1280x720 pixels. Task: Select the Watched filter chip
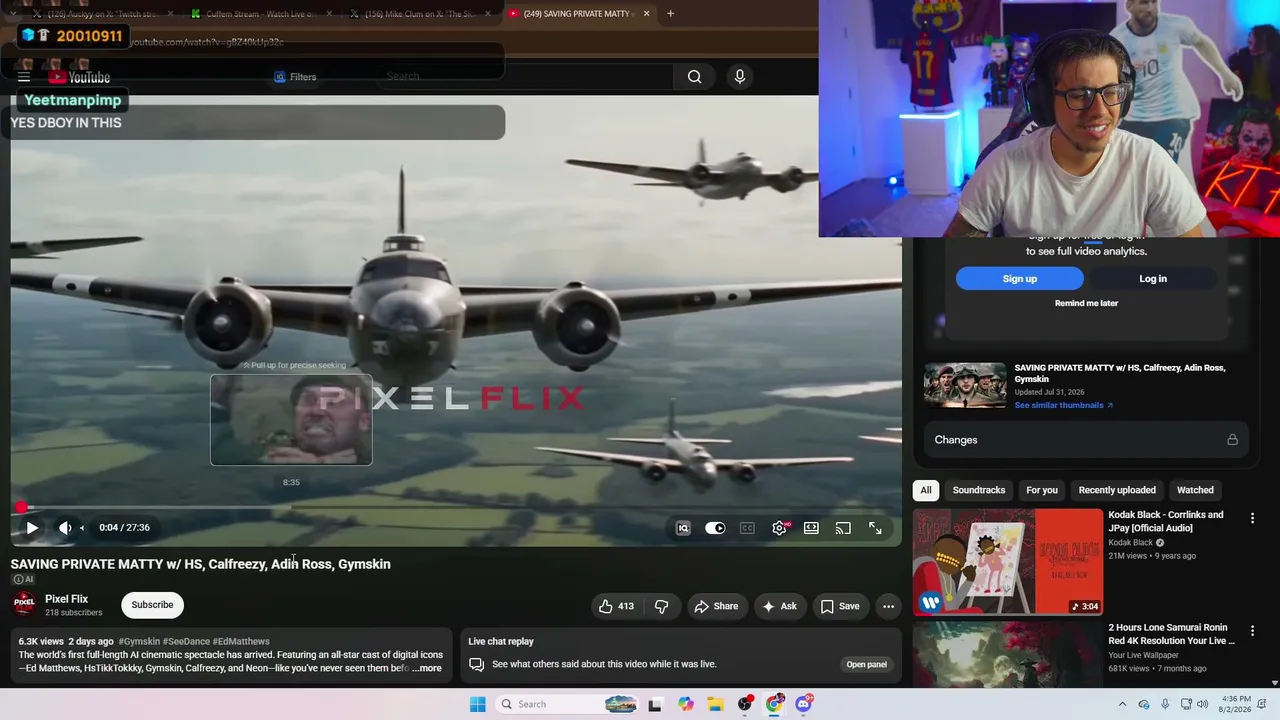click(1195, 490)
